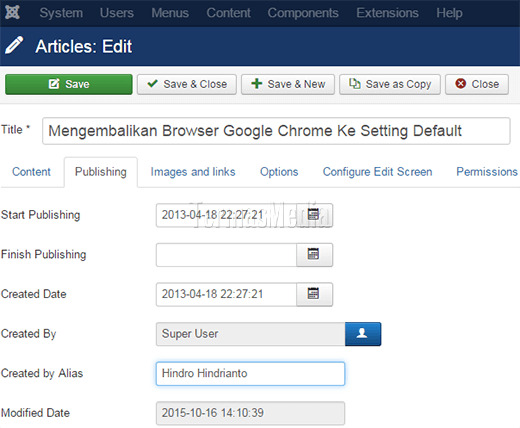Image resolution: width=520 pixels, height=428 pixels.
Task: Click the Title label
Action: pos(15,130)
